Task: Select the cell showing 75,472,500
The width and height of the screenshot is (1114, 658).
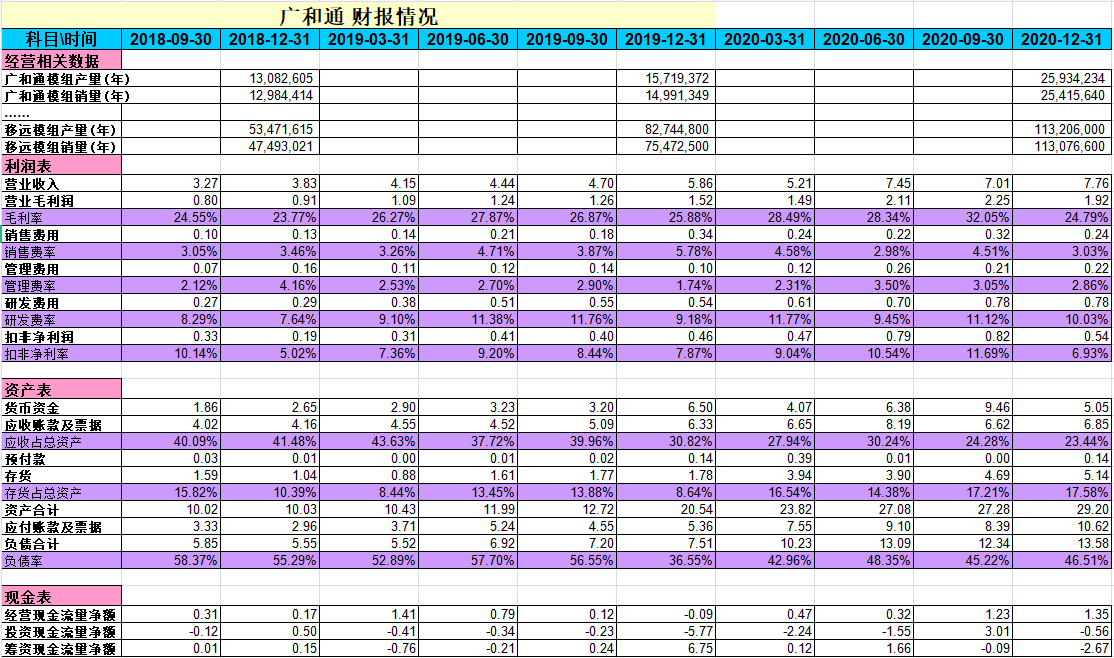Action: point(666,146)
